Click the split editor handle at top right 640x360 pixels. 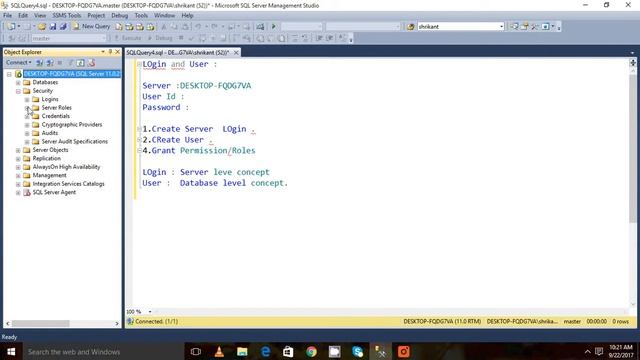pyautogui.click(x=633, y=62)
